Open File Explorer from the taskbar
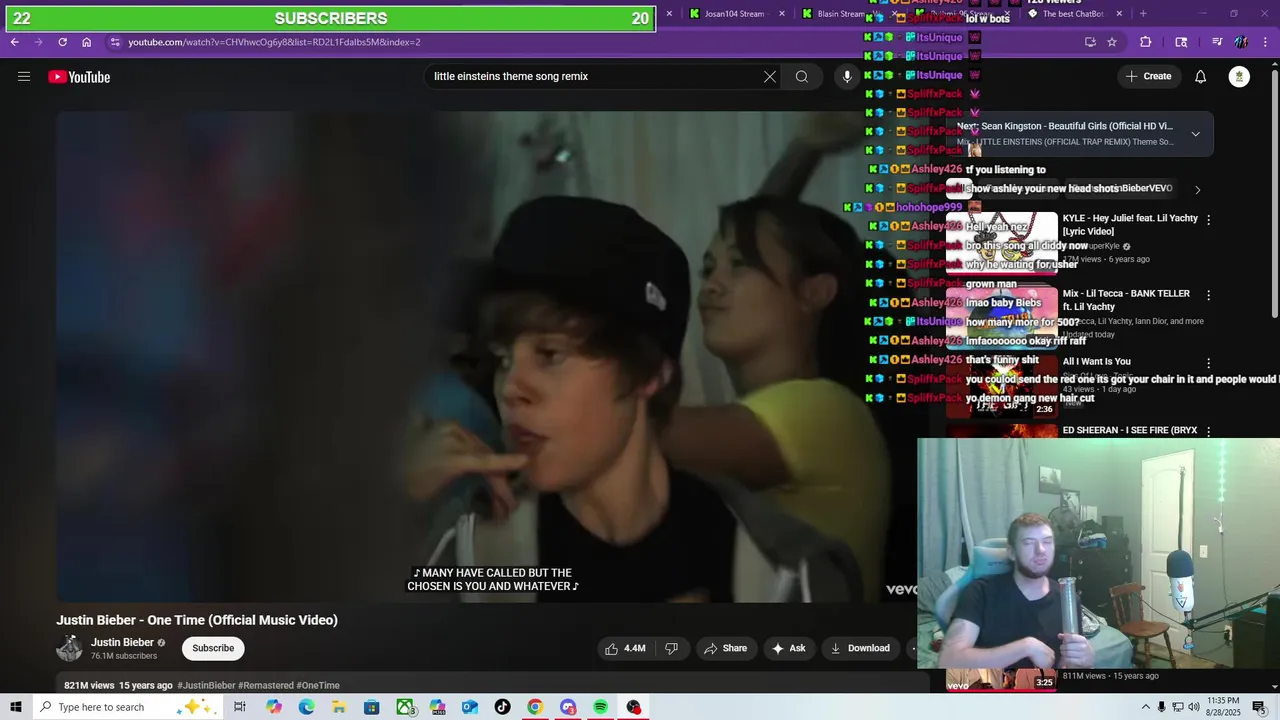The height and width of the screenshot is (720, 1280). [x=339, y=707]
